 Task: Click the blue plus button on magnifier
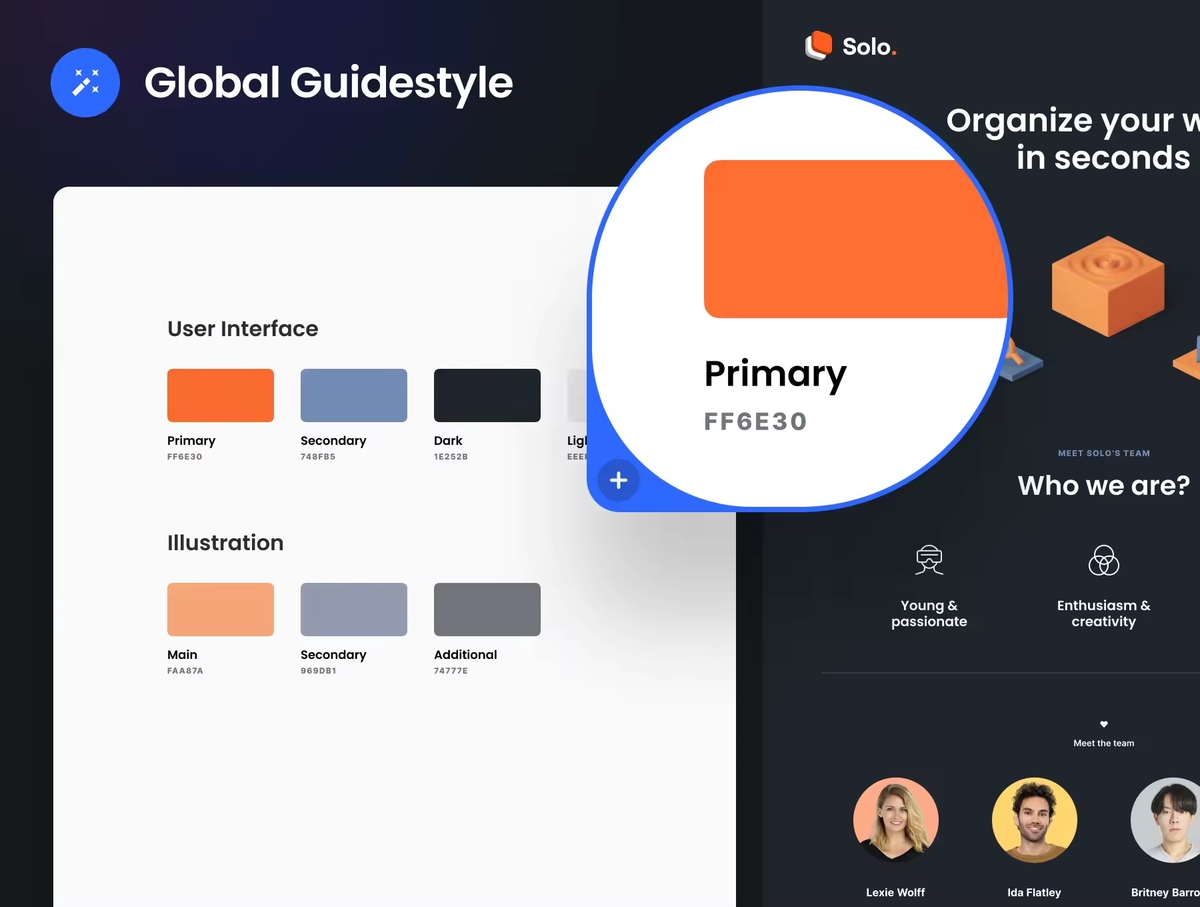(618, 480)
